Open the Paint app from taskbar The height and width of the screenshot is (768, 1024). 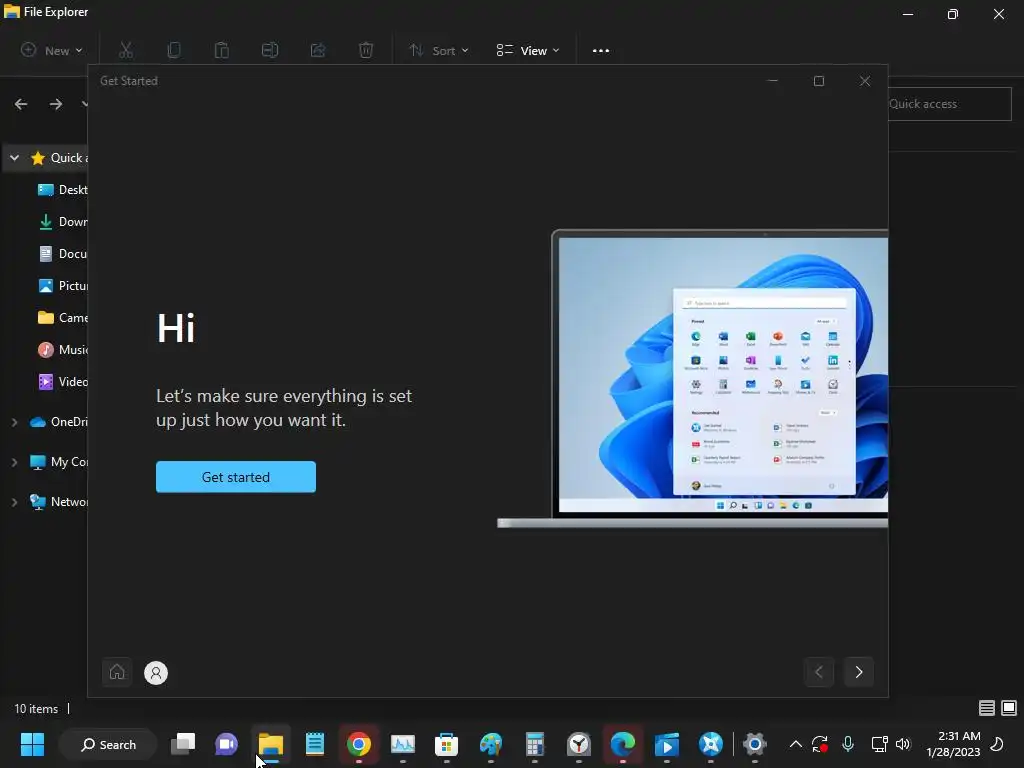pos(490,744)
